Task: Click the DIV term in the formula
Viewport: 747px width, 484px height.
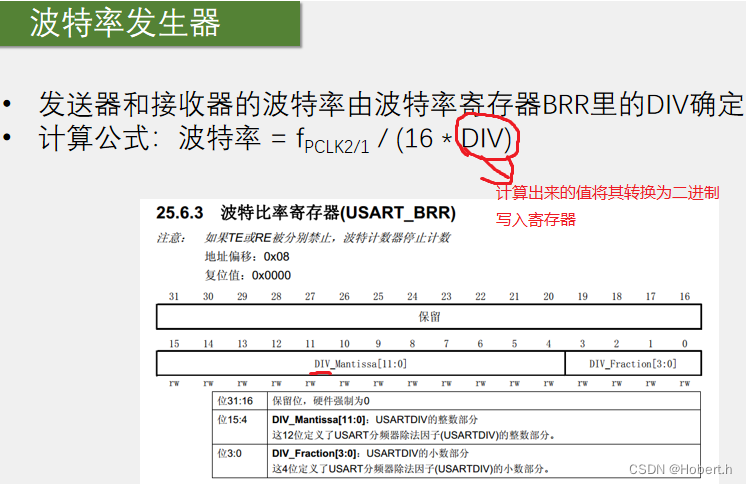Action: click(x=483, y=139)
